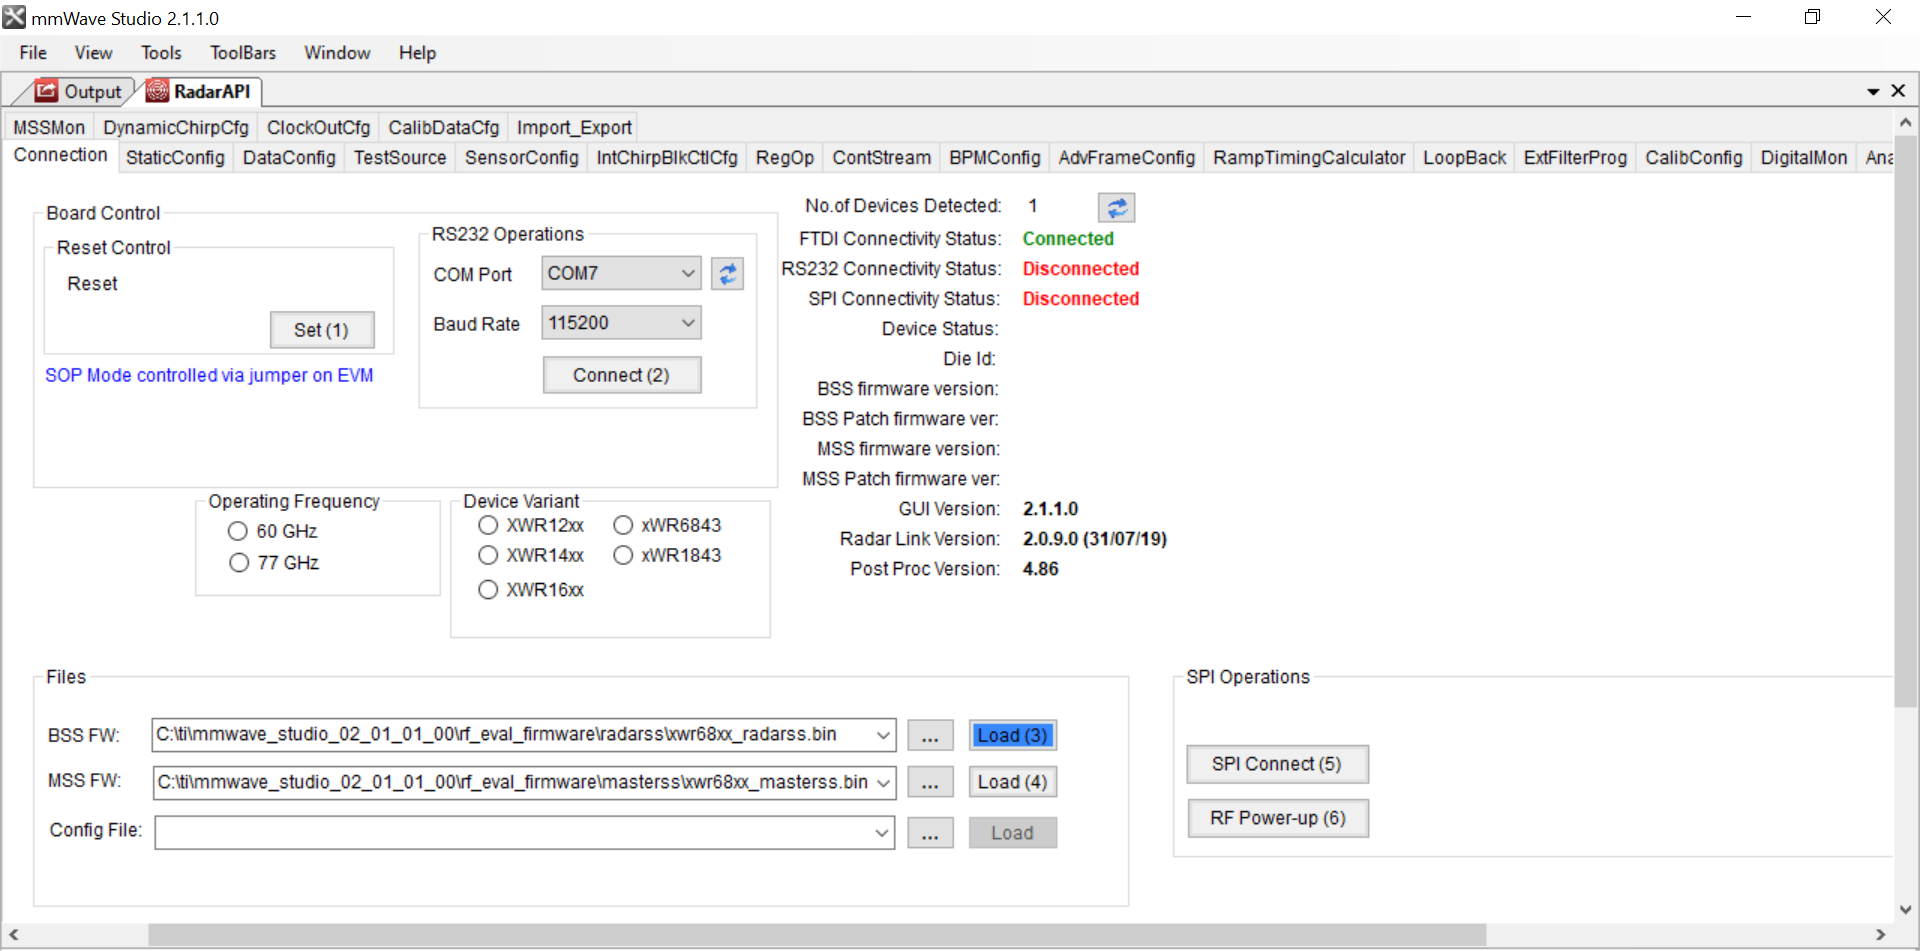Open the AdvFrameConfig tab
Viewport: 1920px width, 951px height.
click(x=1127, y=158)
